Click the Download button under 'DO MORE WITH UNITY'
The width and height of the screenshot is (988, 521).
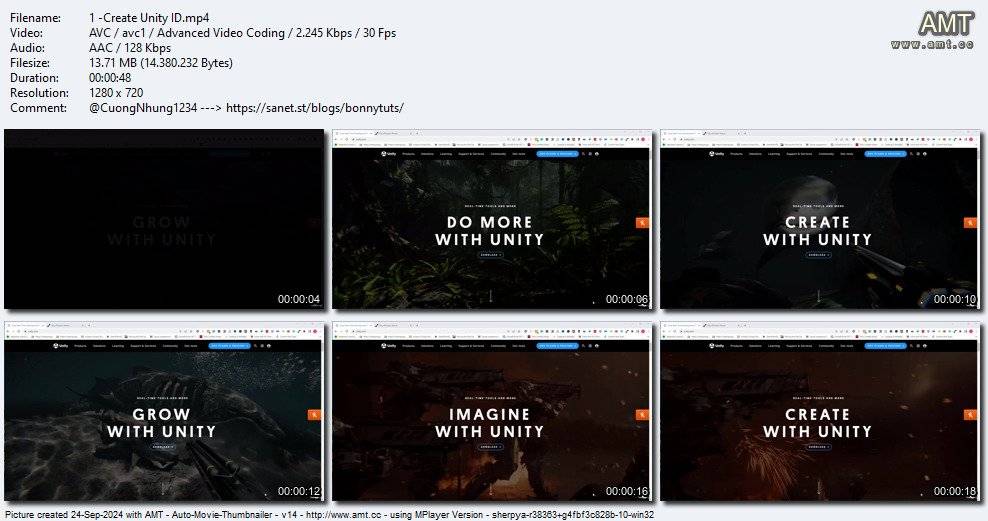490,255
